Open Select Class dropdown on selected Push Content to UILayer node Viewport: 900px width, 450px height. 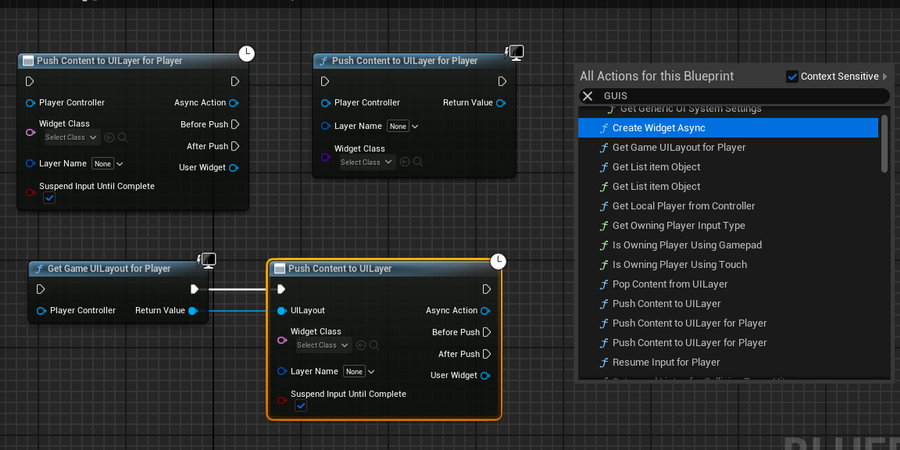[323, 346]
